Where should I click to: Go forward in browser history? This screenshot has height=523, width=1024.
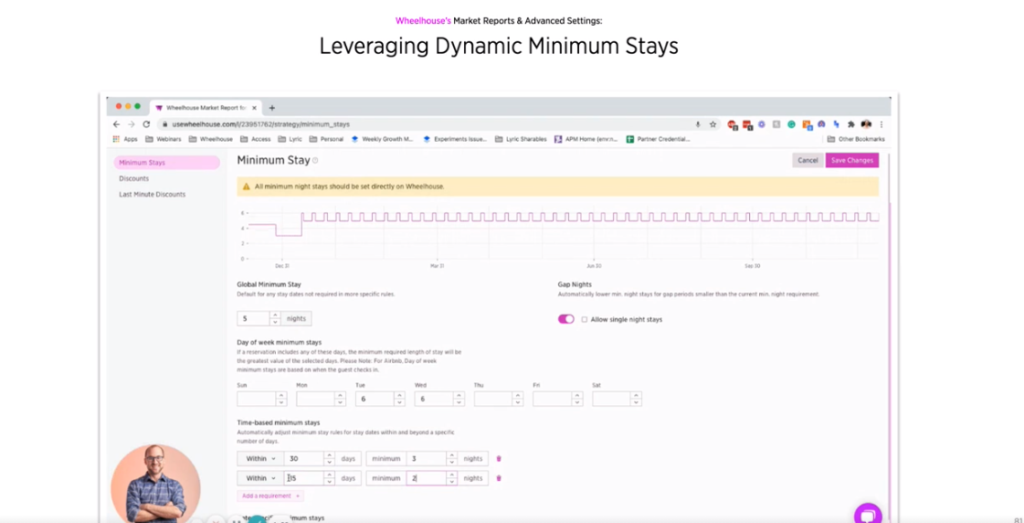131,124
